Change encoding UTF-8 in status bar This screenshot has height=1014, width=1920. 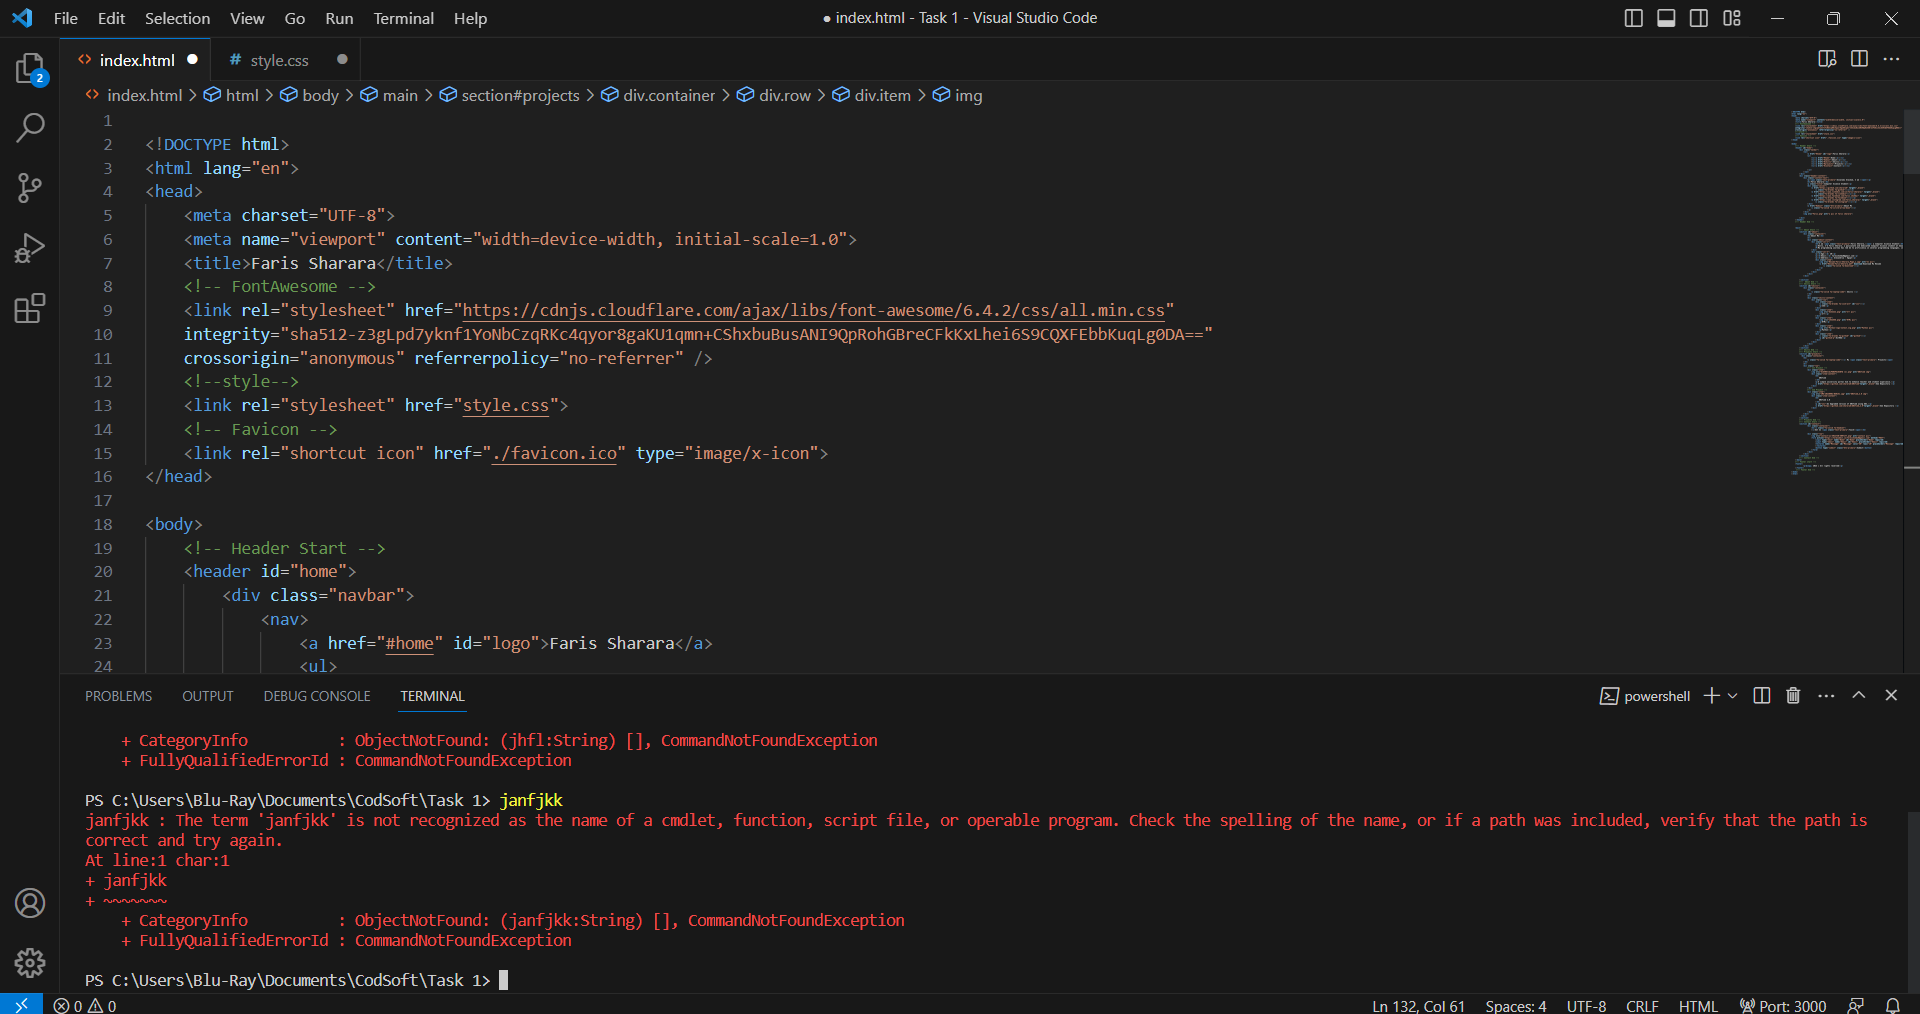(x=1586, y=1005)
